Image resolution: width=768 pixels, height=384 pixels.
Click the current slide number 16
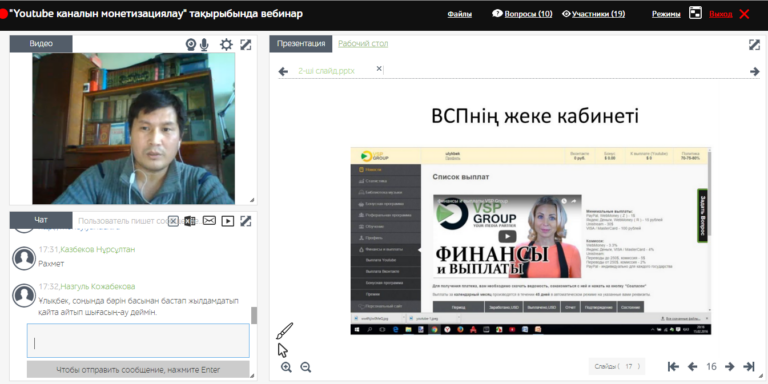click(711, 366)
